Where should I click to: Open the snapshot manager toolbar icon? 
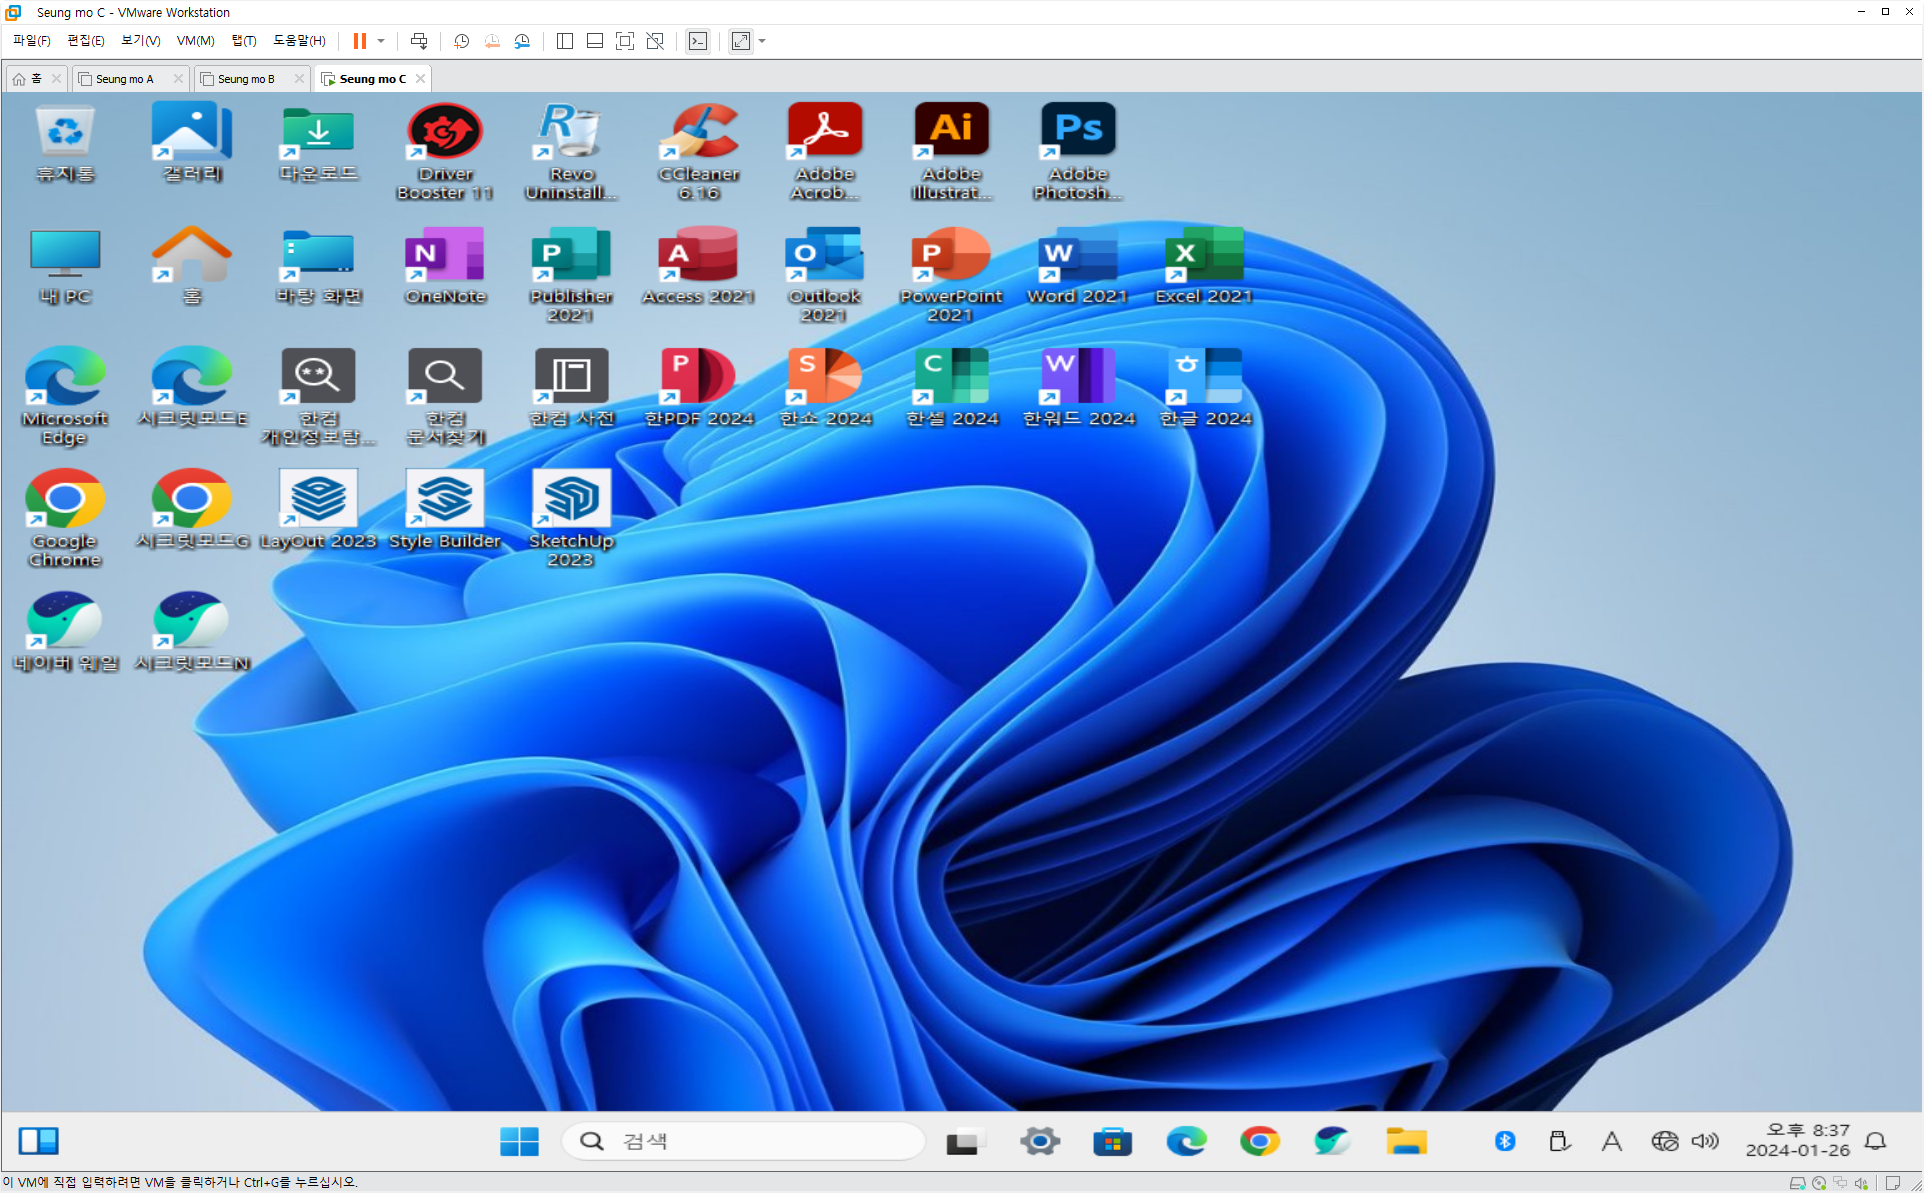point(522,41)
